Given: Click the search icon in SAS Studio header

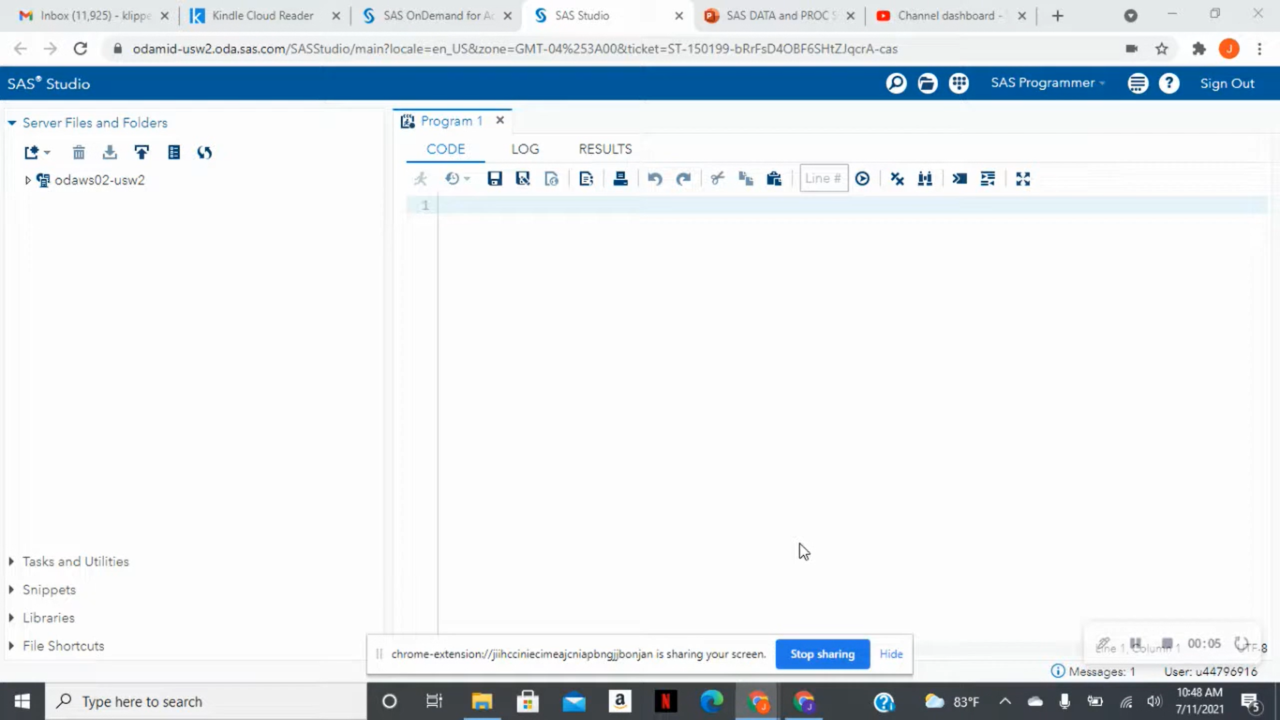Looking at the screenshot, I should click(896, 84).
